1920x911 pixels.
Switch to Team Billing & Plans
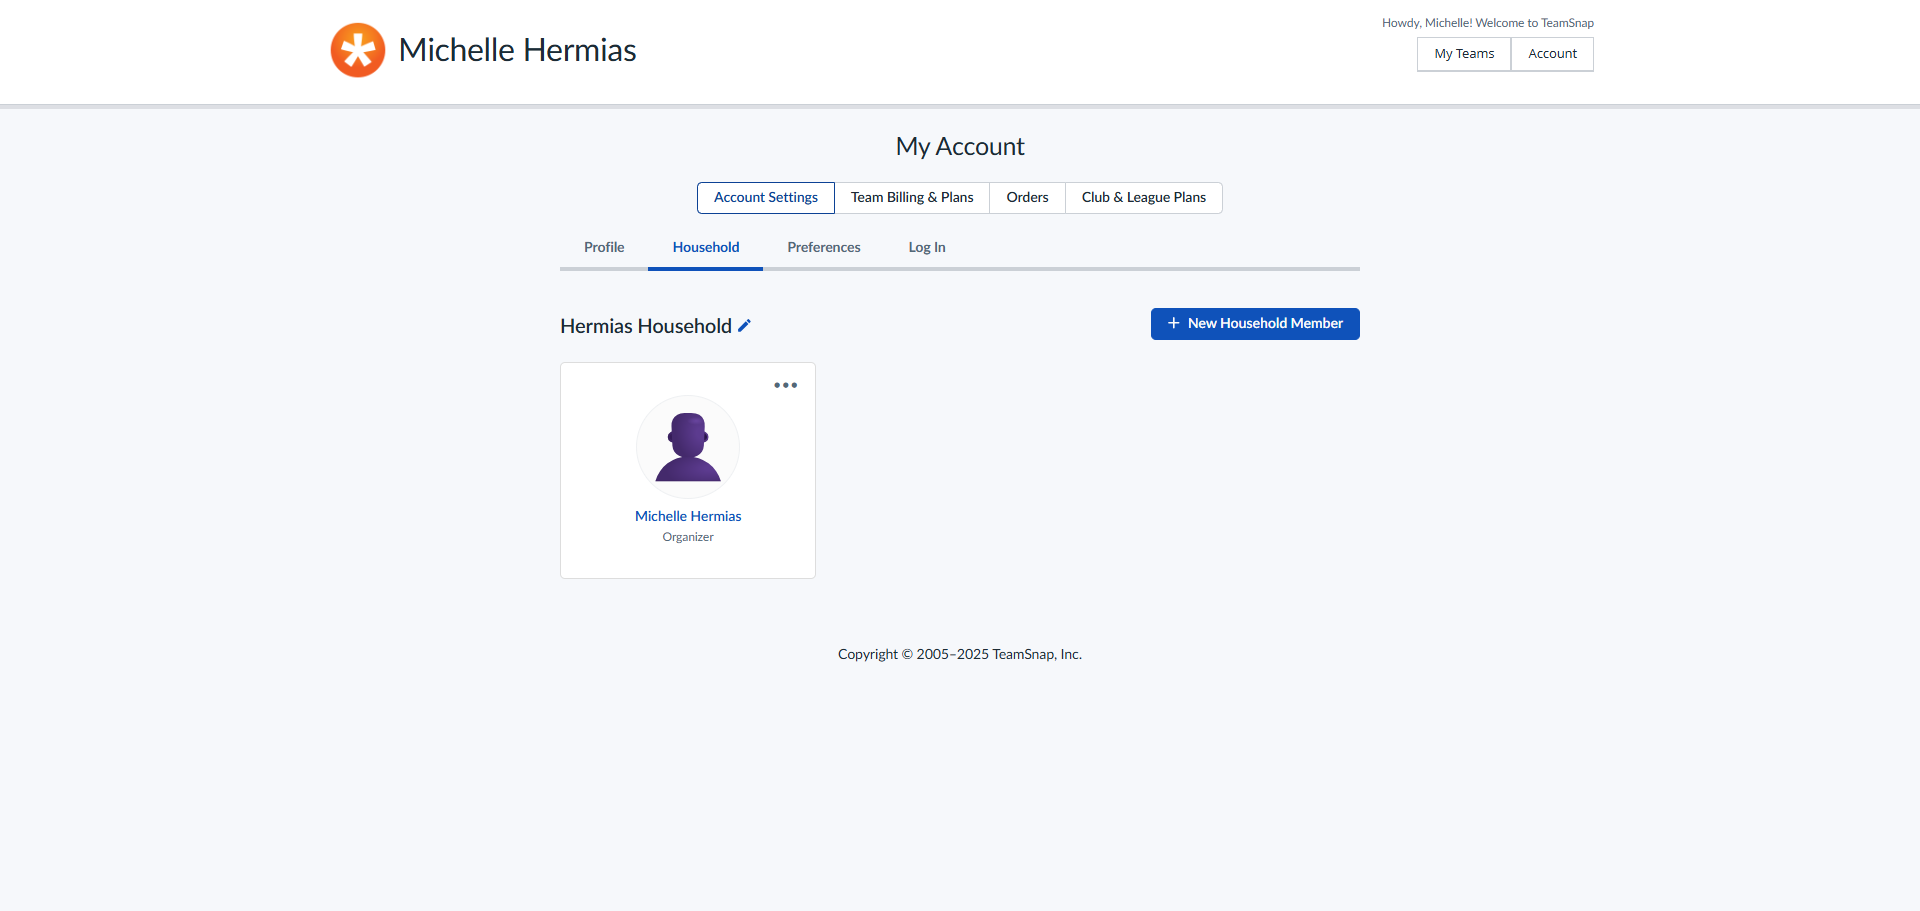(911, 198)
